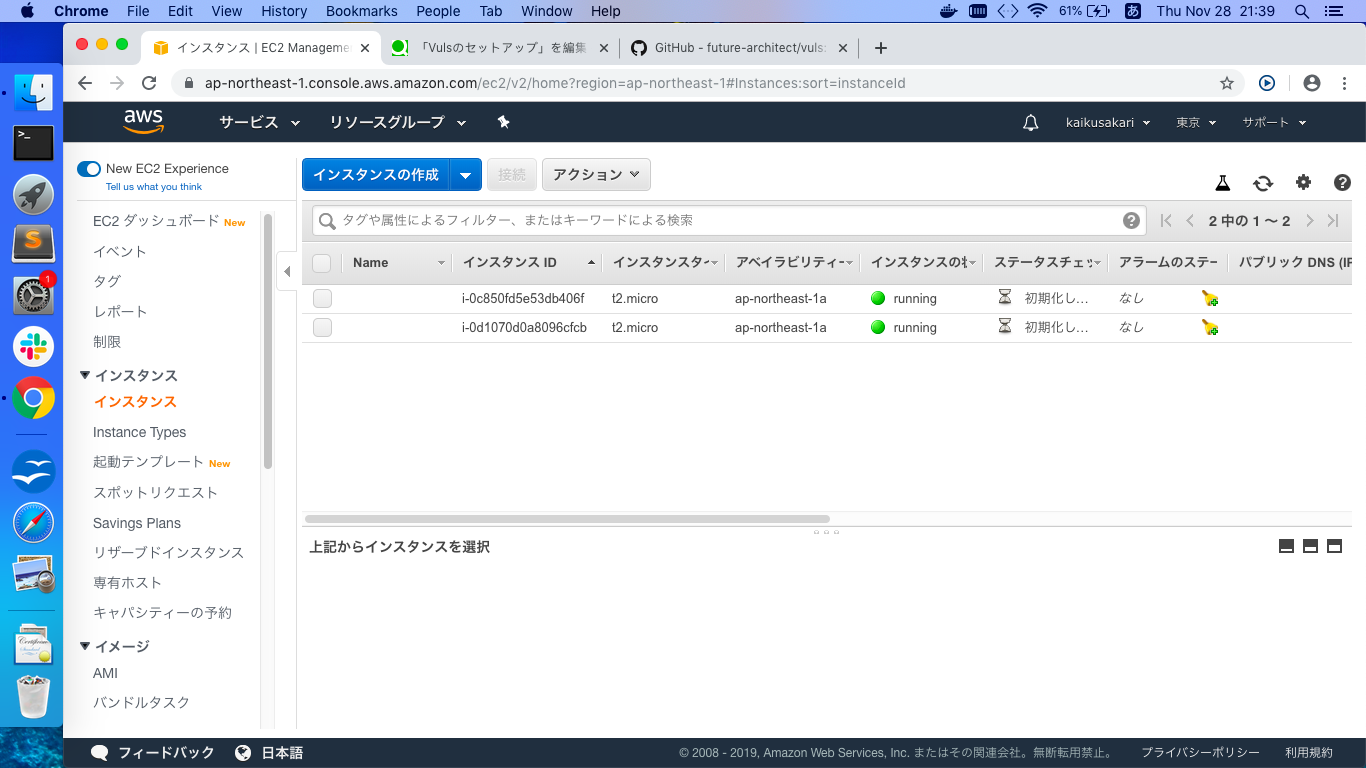The image size is (1366, 768).
Task: Open the EC2 labs flask icon
Action: point(1222,183)
